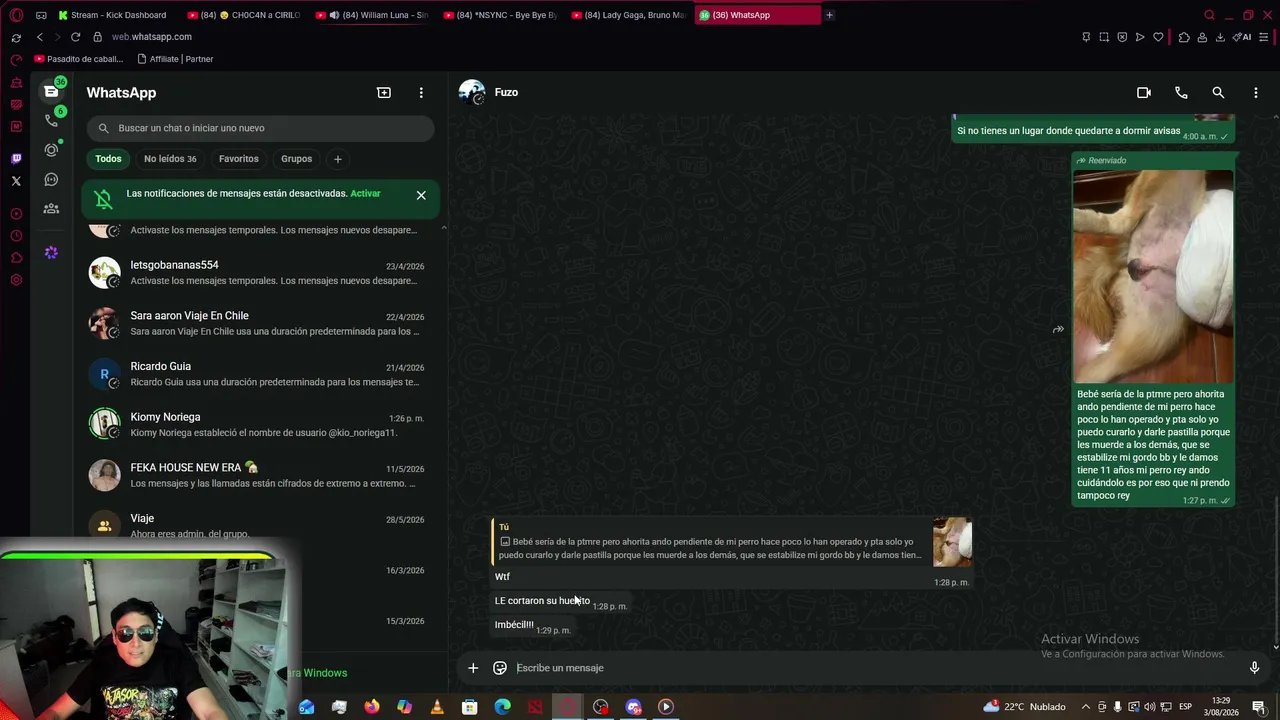Open the Meta AI purple ring icon
Image resolution: width=1280 pixels, height=720 pixels.
coord(51,253)
